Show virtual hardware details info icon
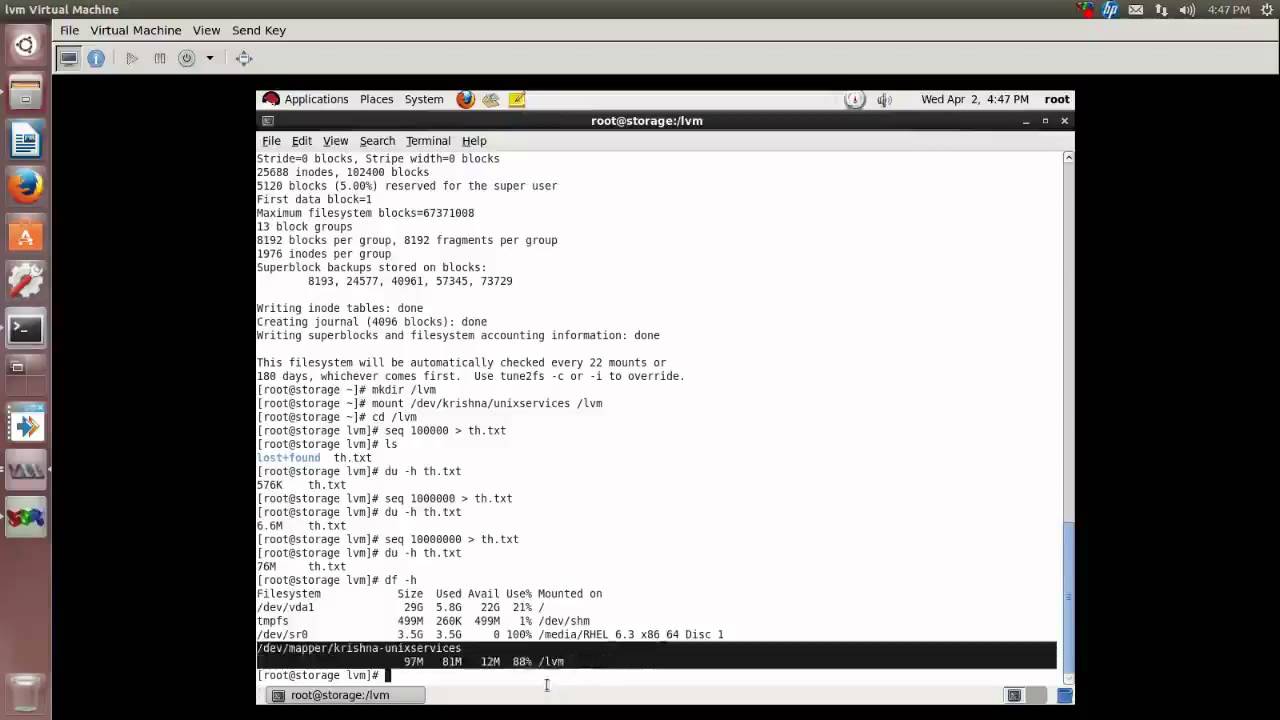The width and height of the screenshot is (1280, 720). point(96,58)
